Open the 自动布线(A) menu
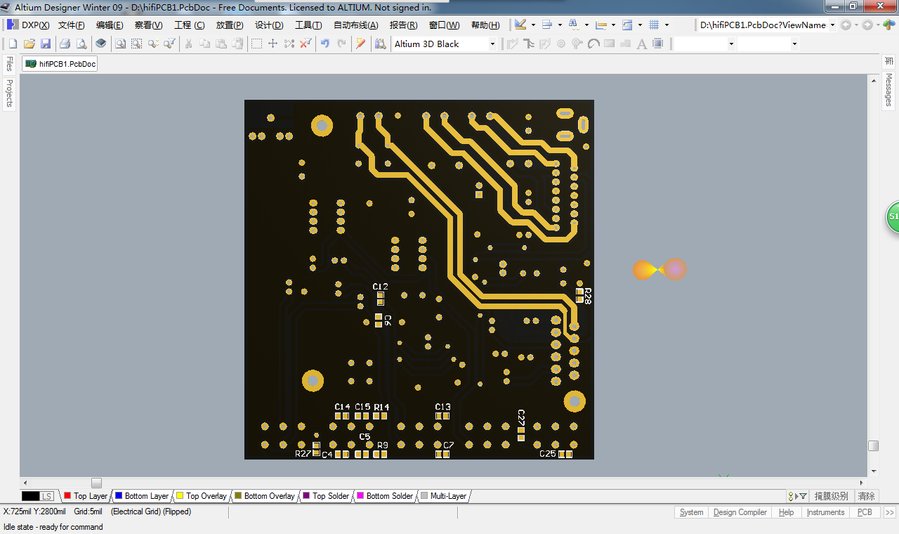The height and width of the screenshot is (534, 899). click(356, 25)
